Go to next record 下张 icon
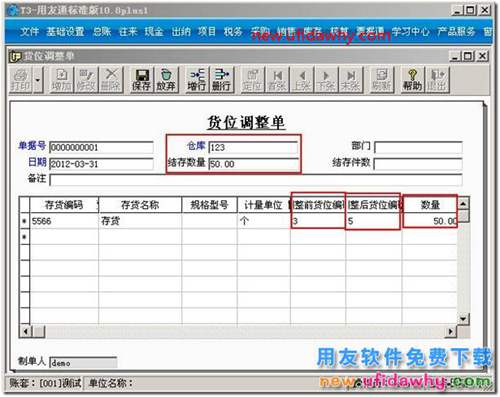 [x=326, y=80]
